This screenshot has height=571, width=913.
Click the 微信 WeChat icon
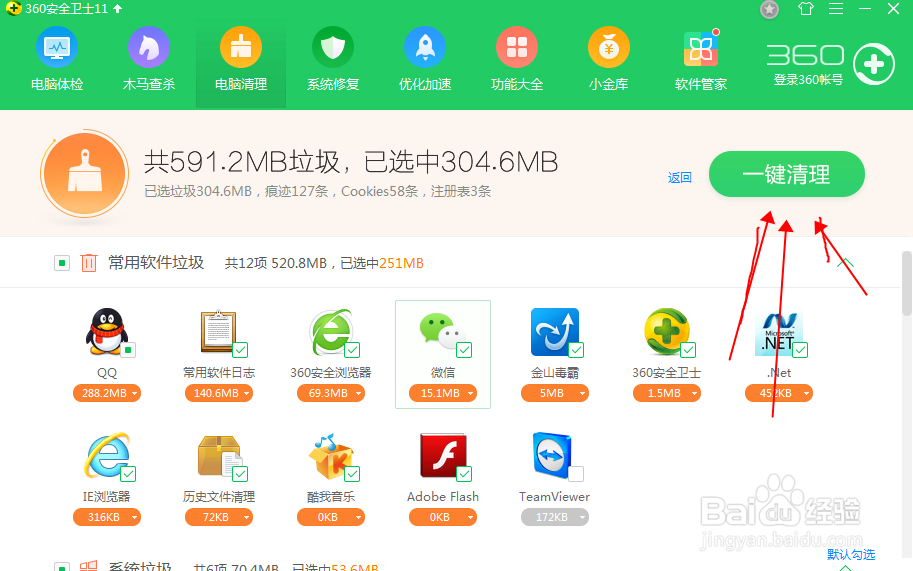[442, 329]
